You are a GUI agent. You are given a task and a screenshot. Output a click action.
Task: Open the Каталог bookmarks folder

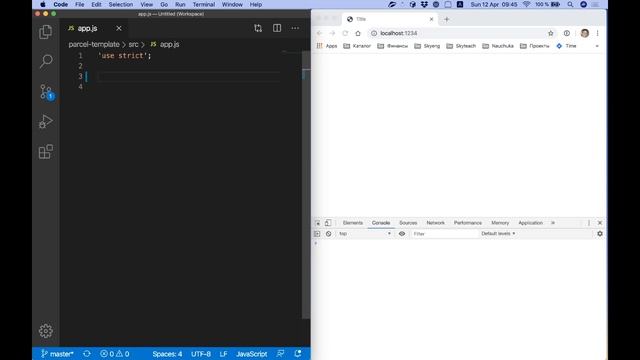[357, 46]
